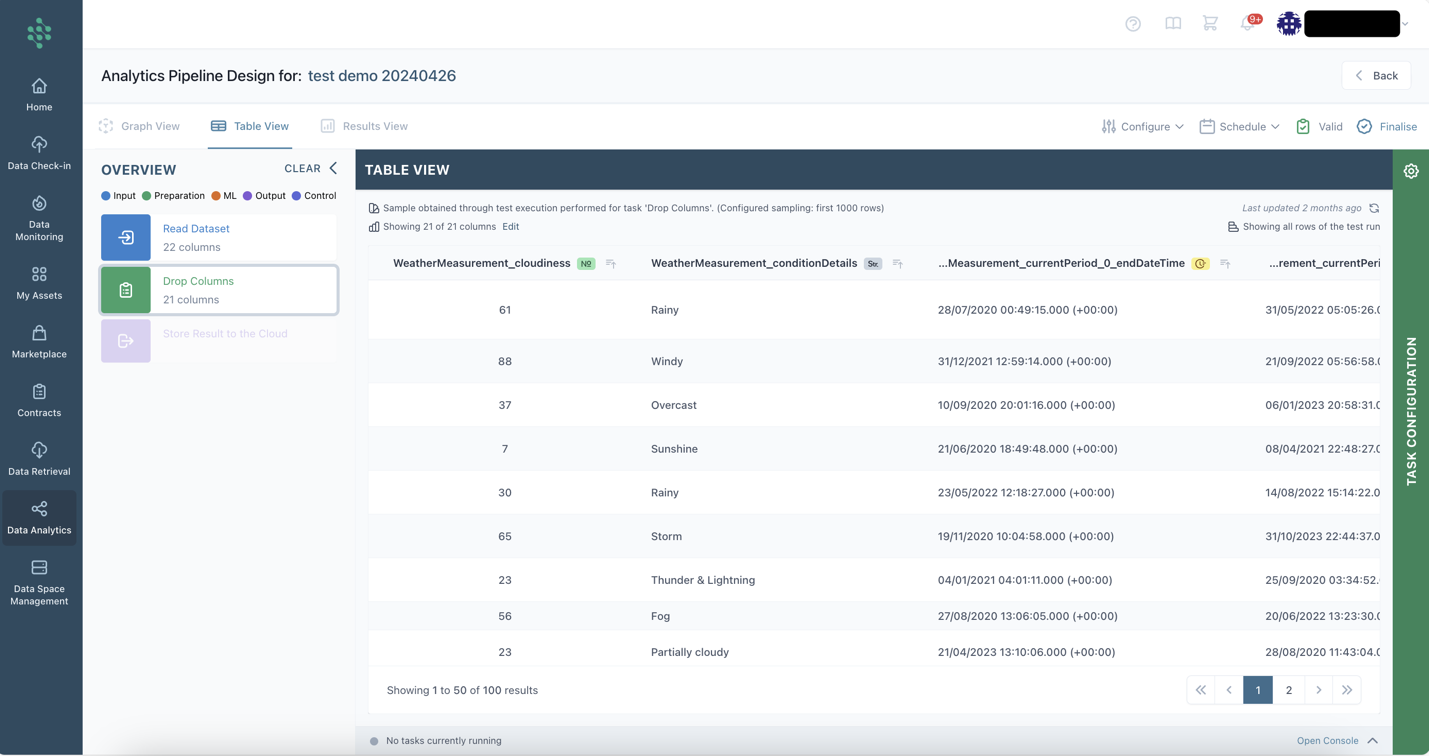Click the Edit columns link
This screenshot has width=1429, height=756.
pos(511,227)
